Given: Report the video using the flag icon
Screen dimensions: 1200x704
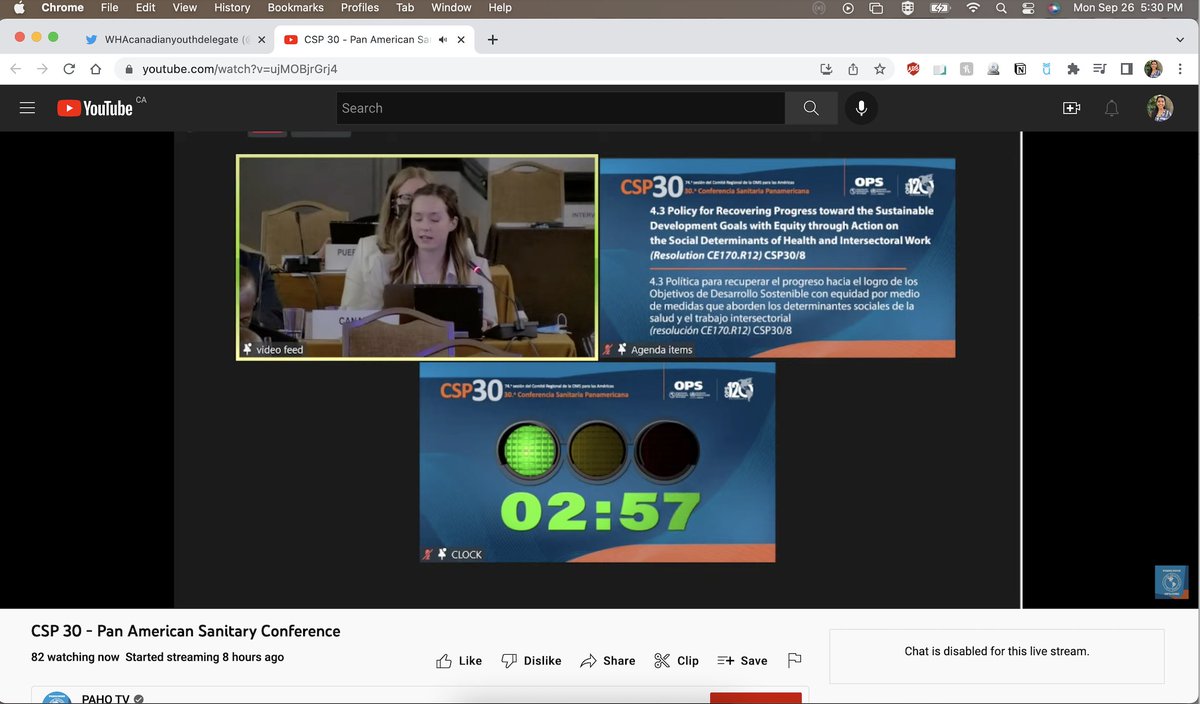Looking at the screenshot, I should click(x=794, y=660).
